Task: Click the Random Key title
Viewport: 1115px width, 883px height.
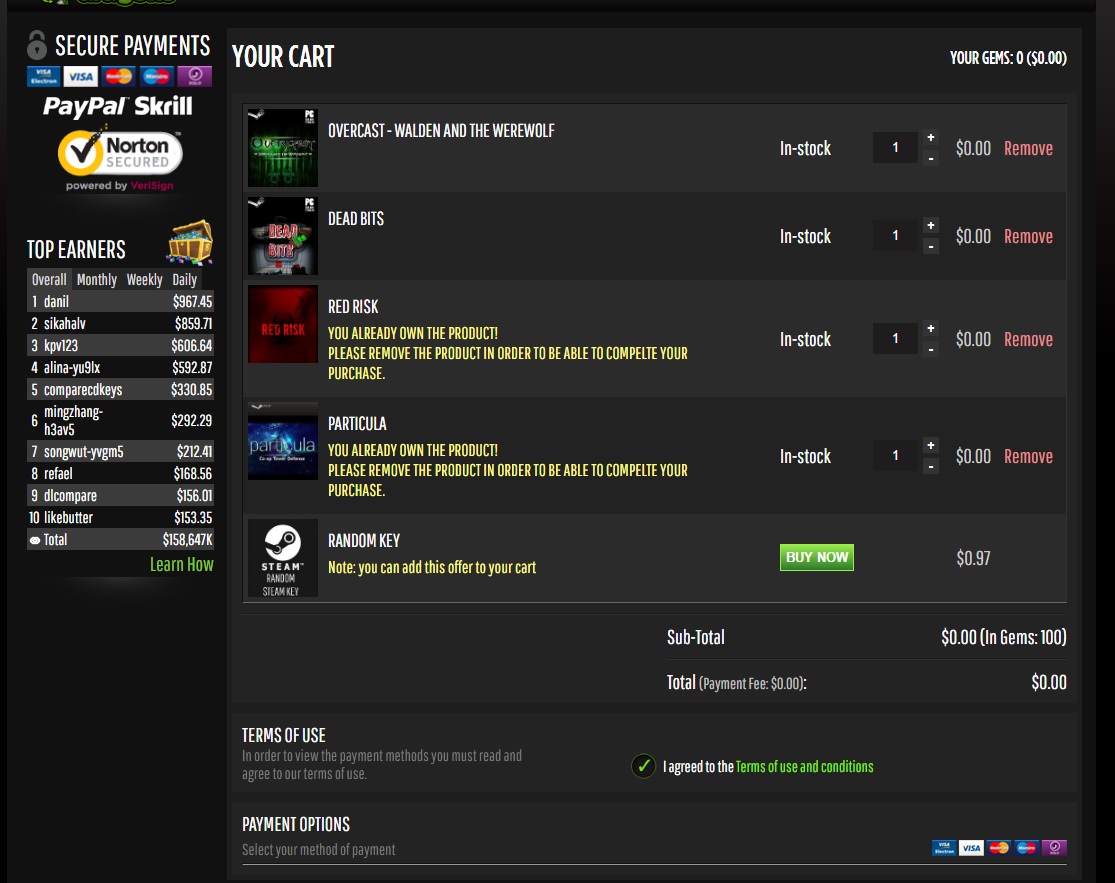Action: pos(363,540)
